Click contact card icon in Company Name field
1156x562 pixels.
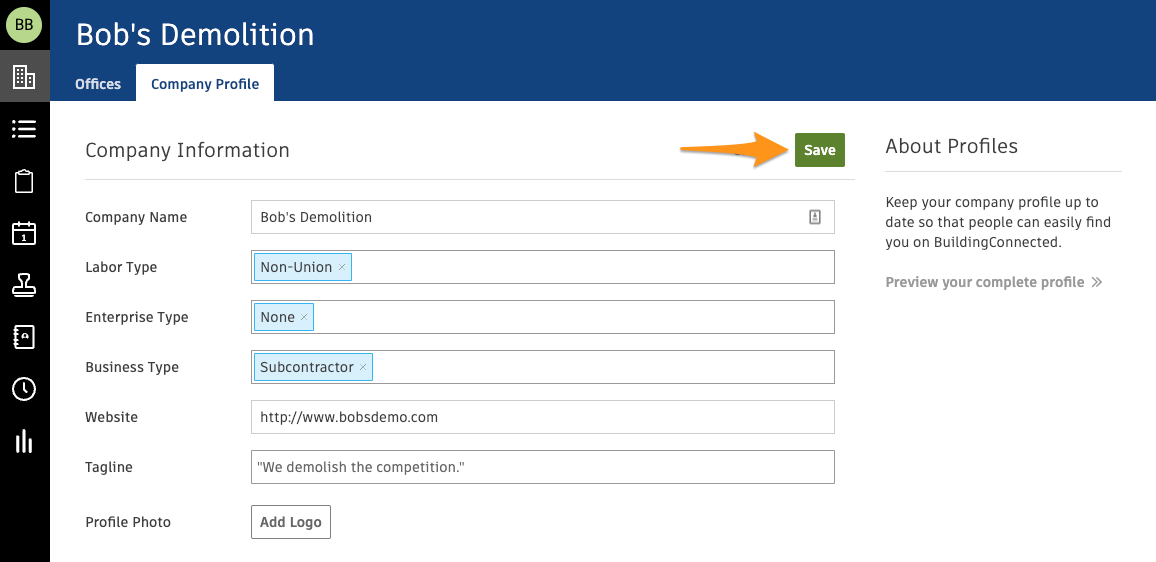coord(814,217)
